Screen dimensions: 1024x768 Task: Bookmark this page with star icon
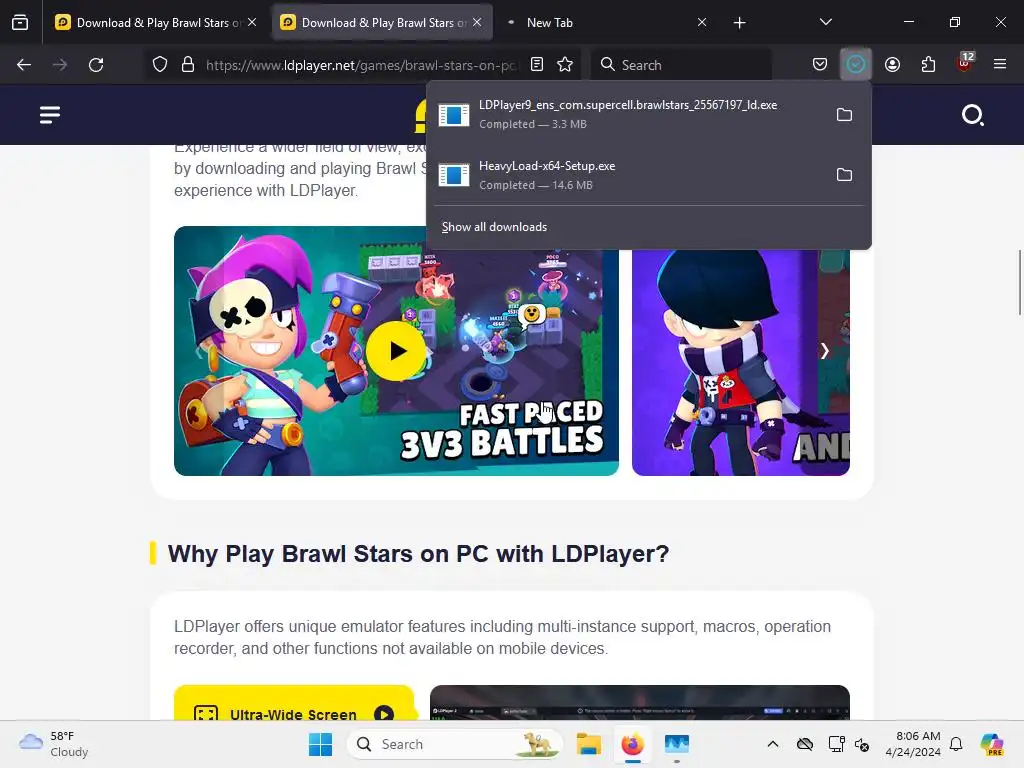pos(565,65)
